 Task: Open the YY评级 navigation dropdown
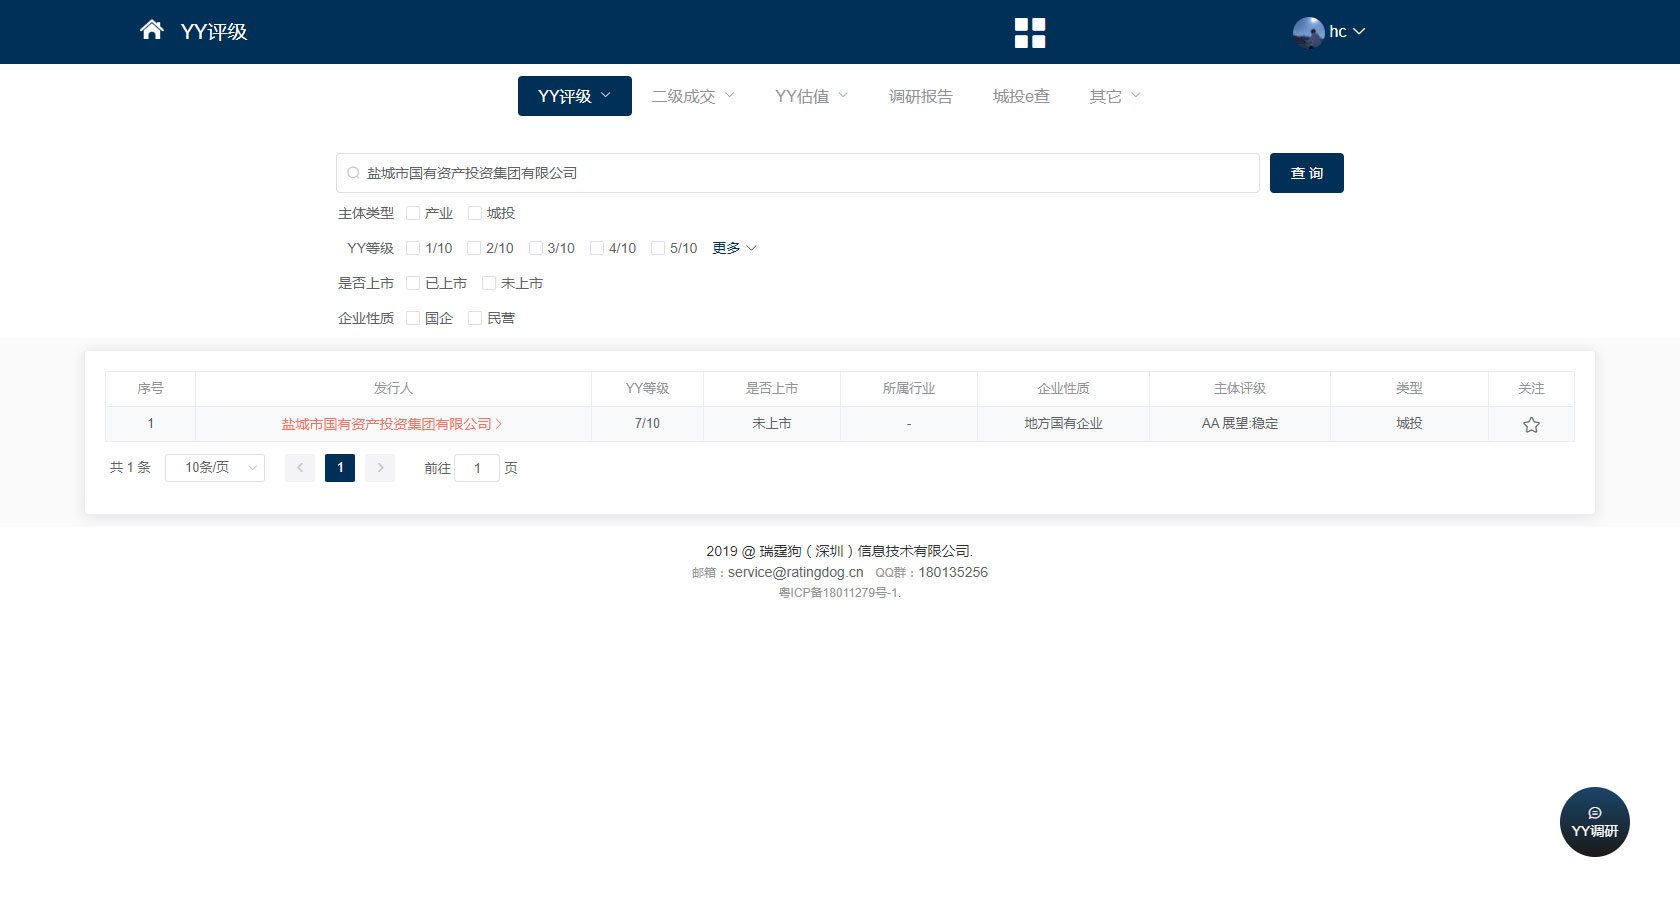pos(575,96)
